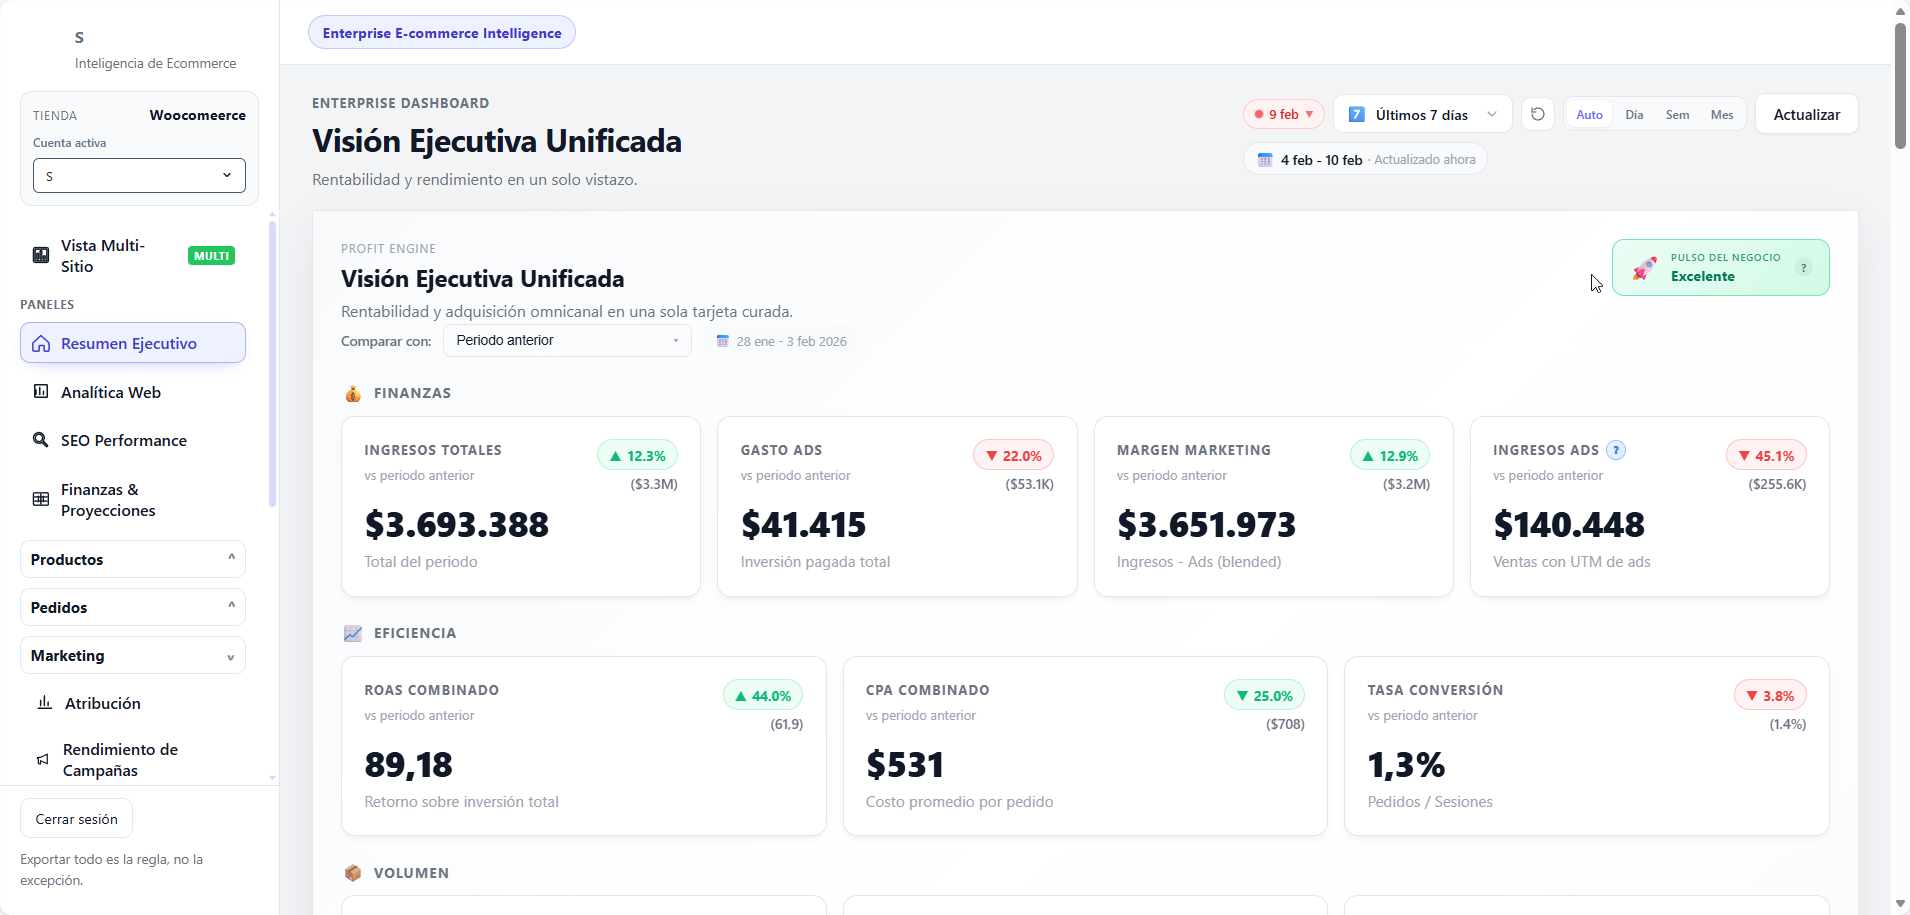Click the calendar icon next to 4 feb - 10 feb
1910x915 pixels.
(x=1264, y=159)
